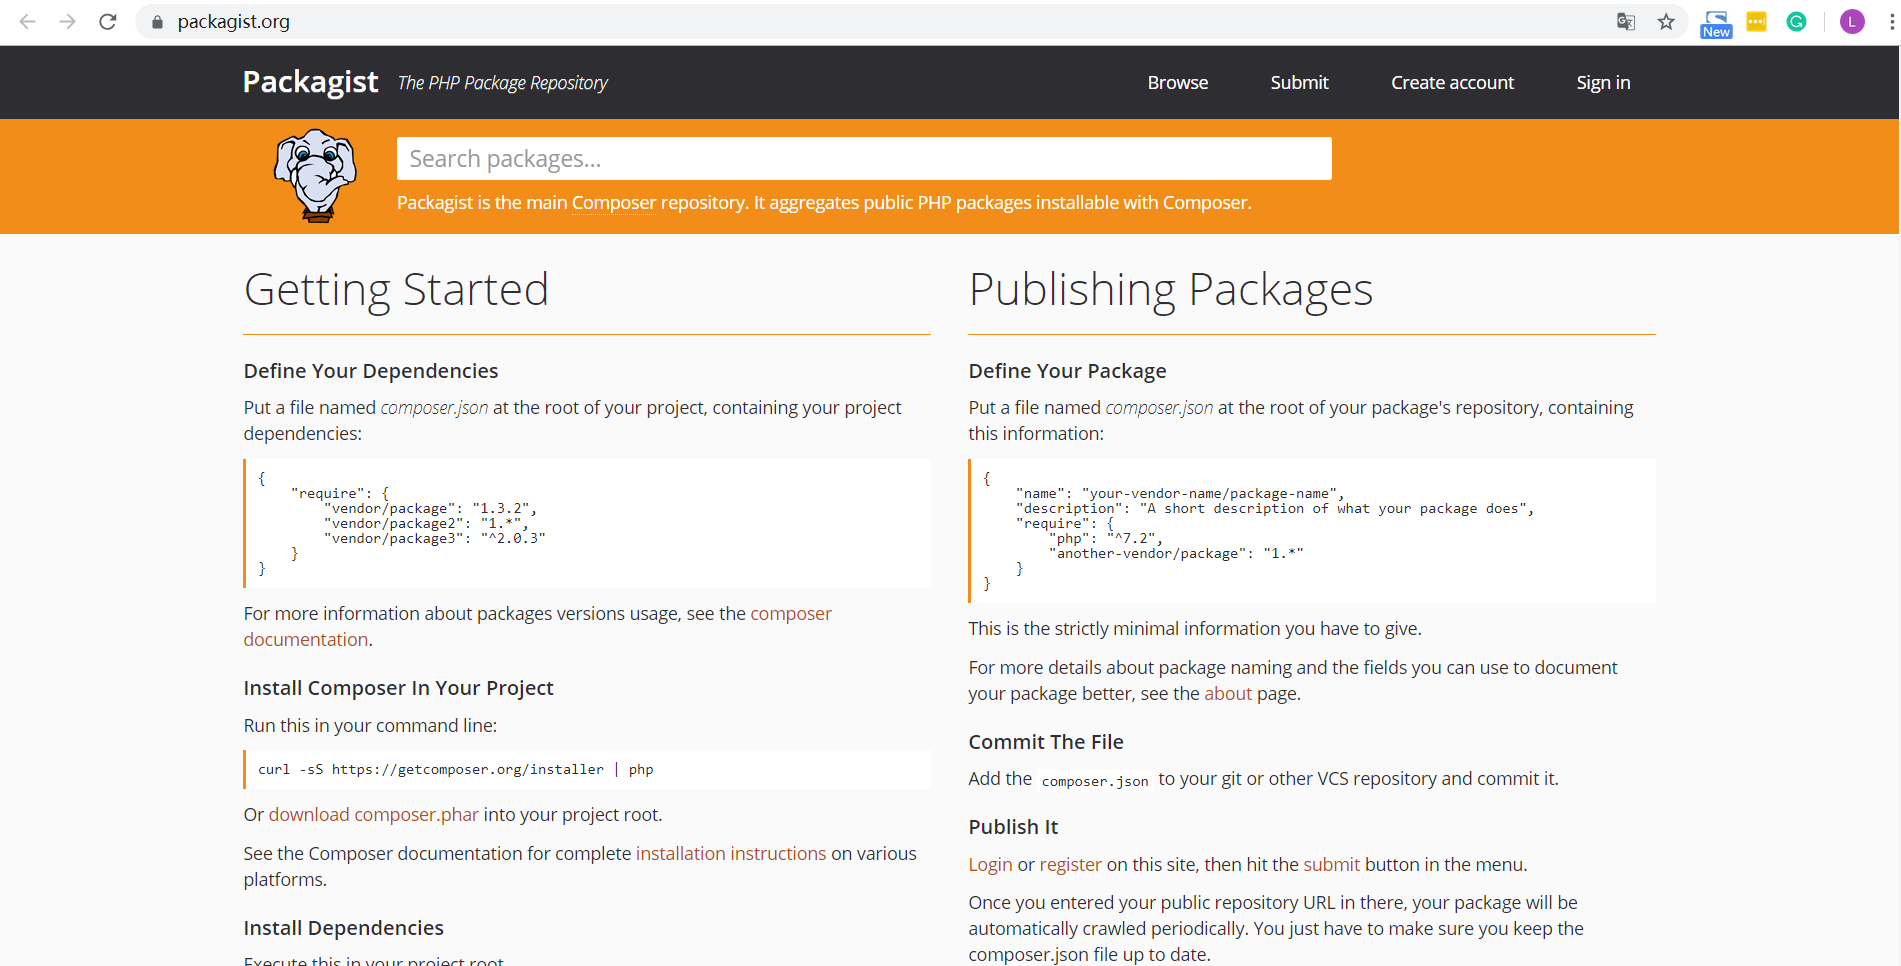Click the Publishing Packages heading
The height and width of the screenshot is (966, 1901).
pos(1170,290)
